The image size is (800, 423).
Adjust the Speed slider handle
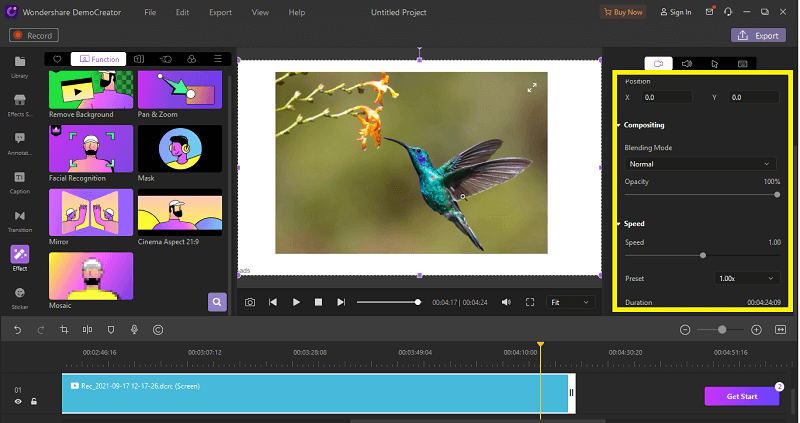[x=703, y=255]
